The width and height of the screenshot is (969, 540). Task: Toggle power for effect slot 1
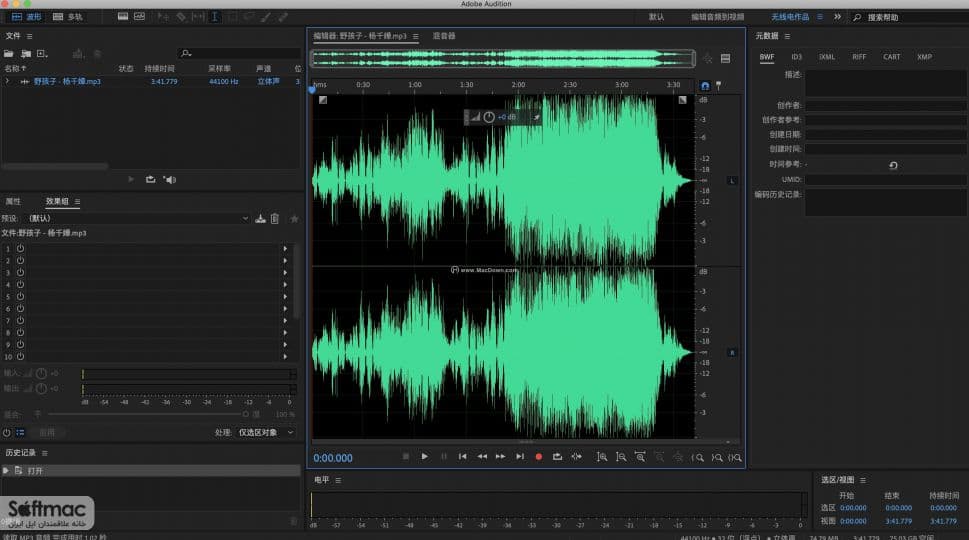pyautogui.click(x=20, y=248)
